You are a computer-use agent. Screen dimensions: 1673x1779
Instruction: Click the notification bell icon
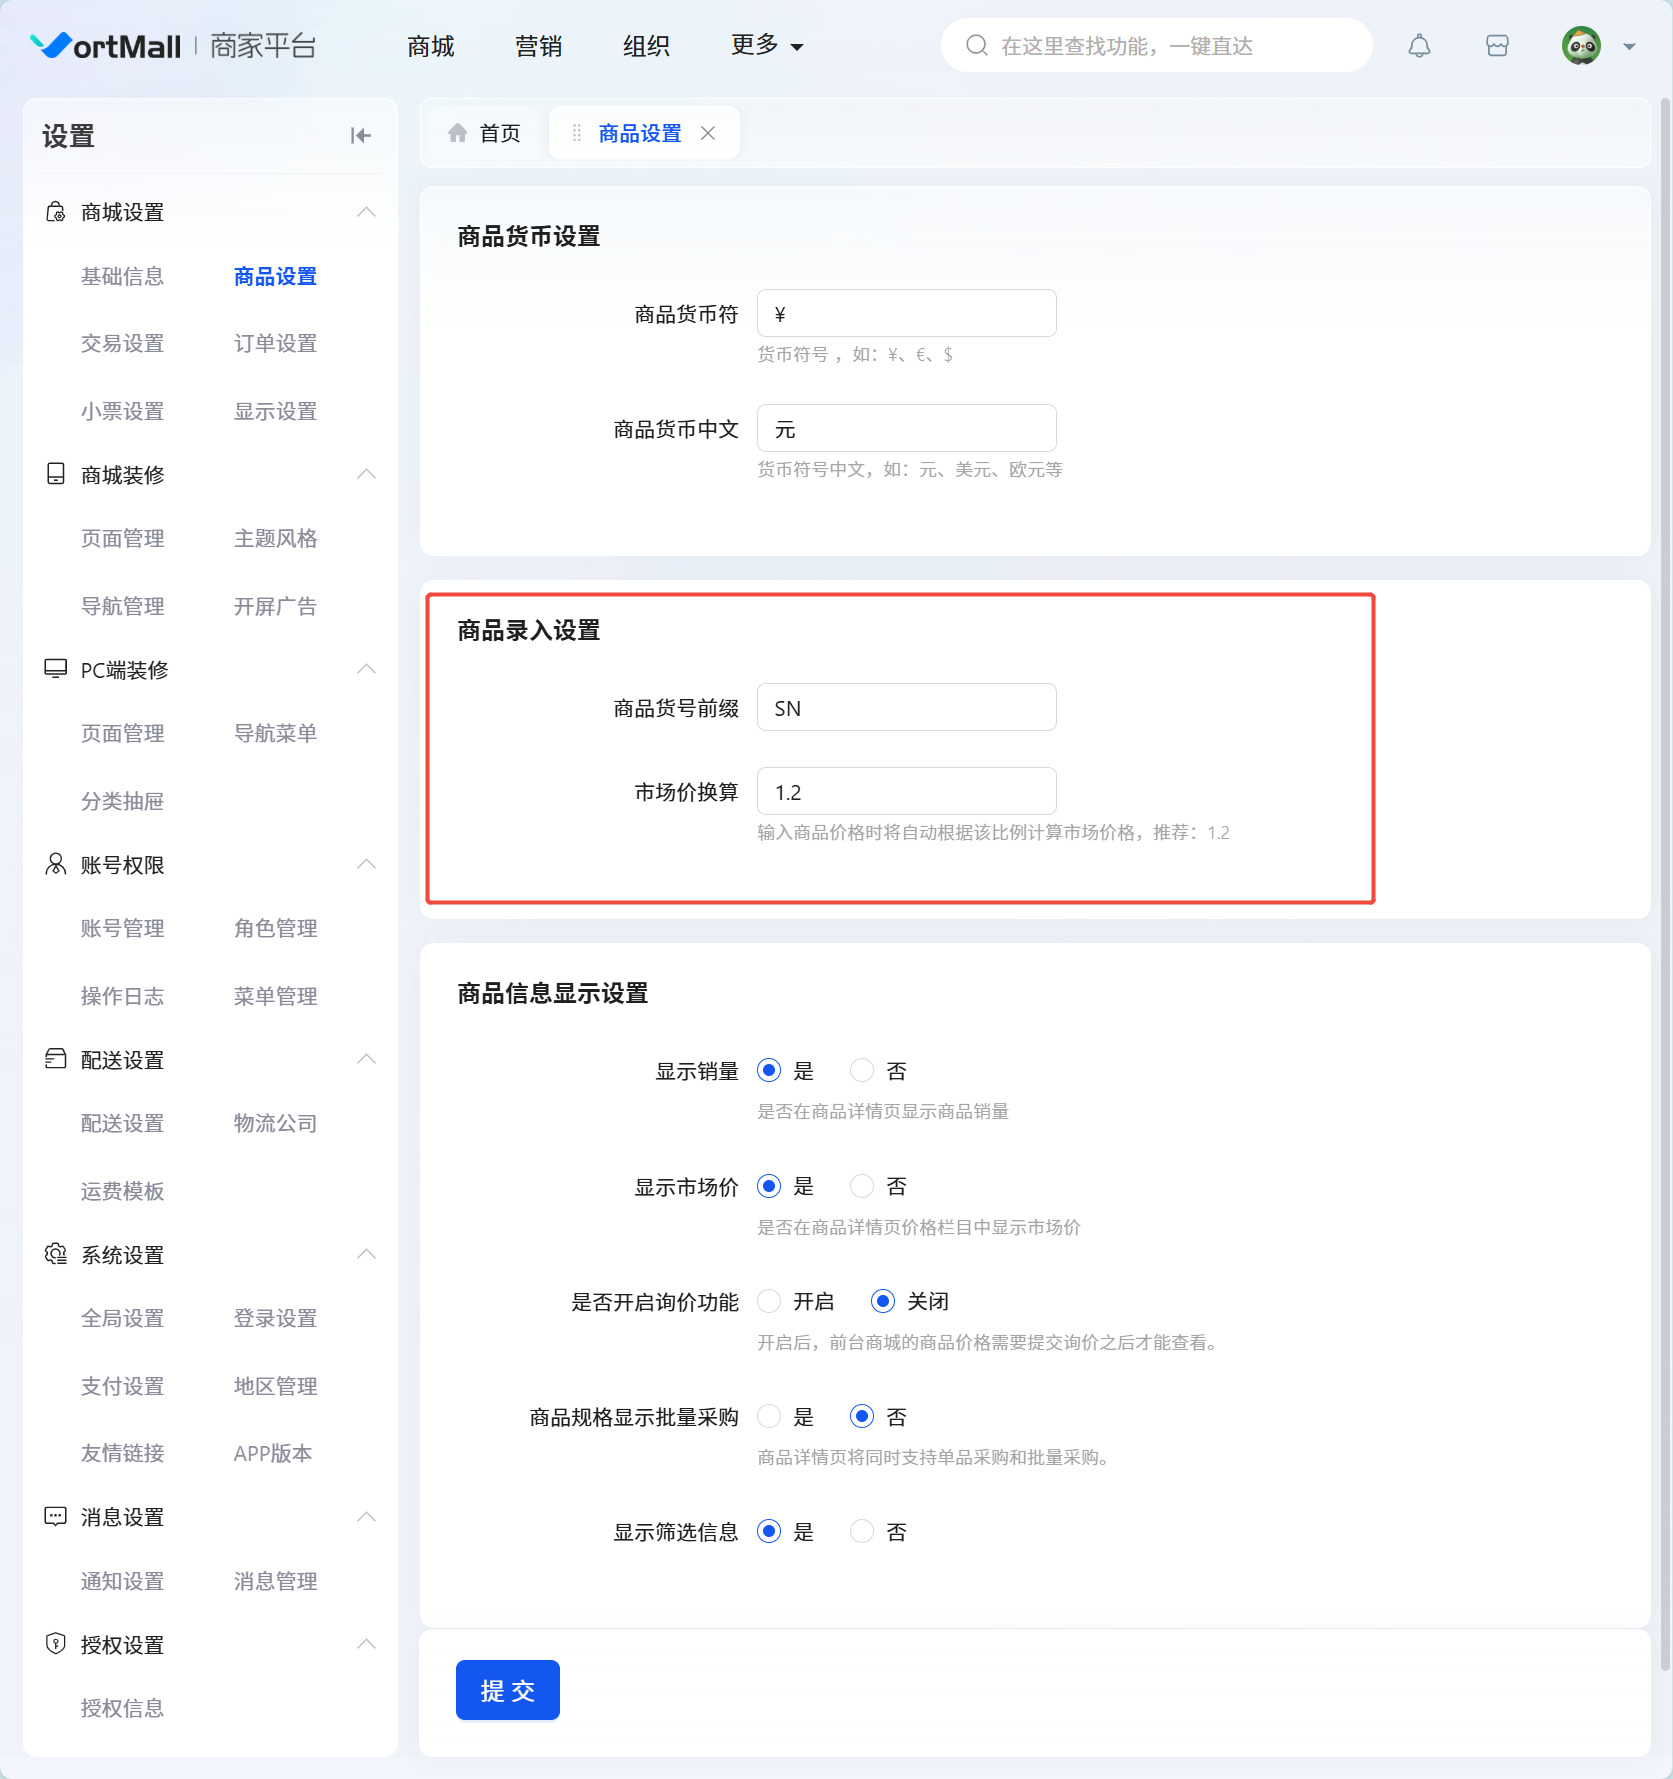pos(1419,46)
